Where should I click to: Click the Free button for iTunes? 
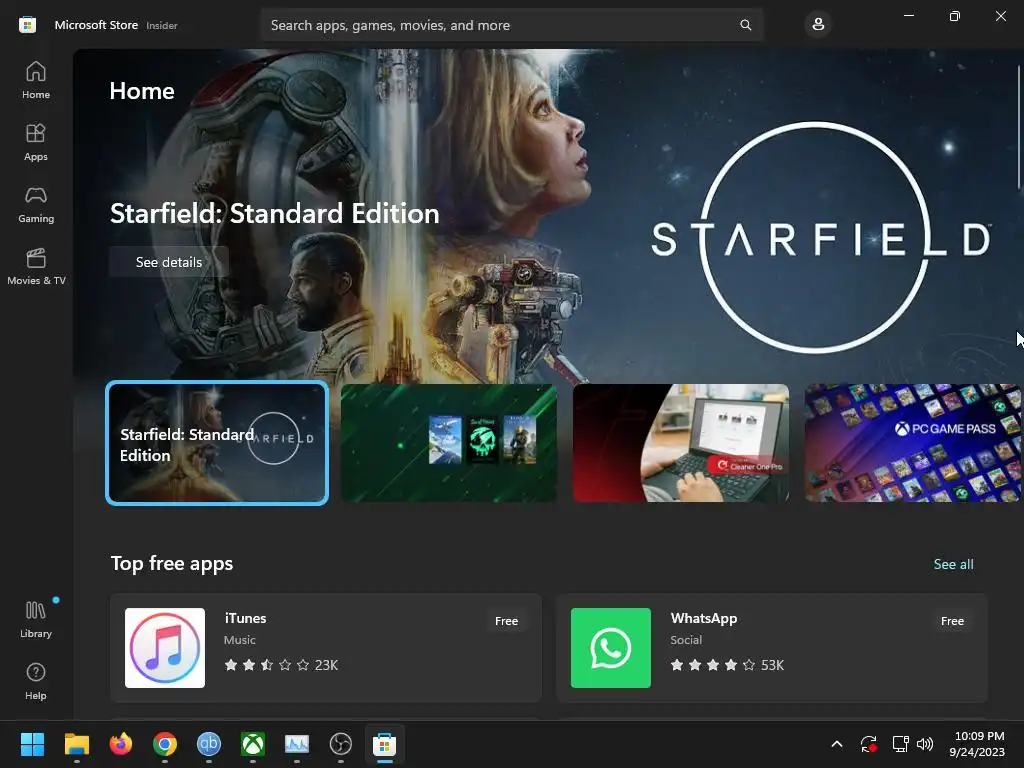click(x=506, y=621)
